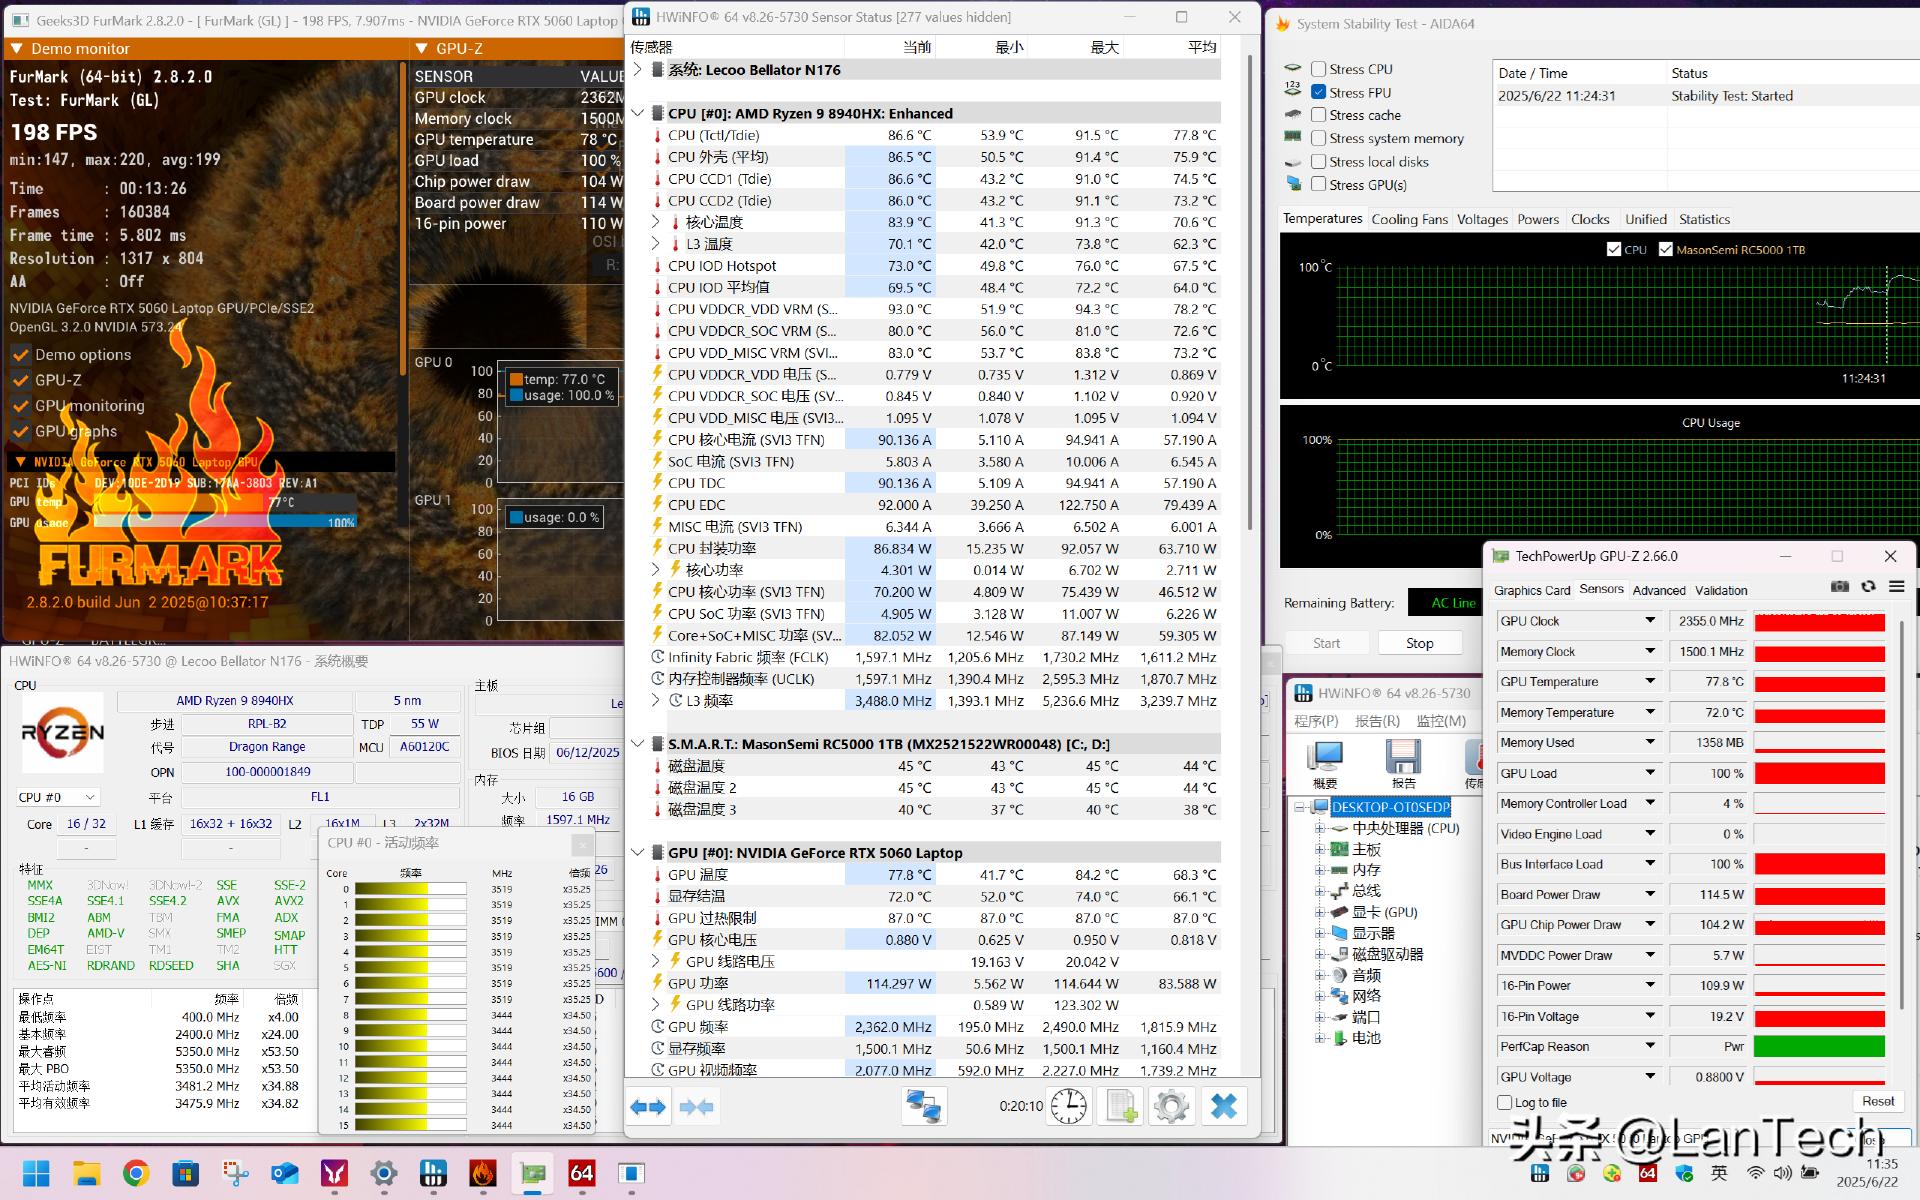The image size is (1920, 1200).
Task: Expand 系统: Lecoo Bellator N176 group
Action: coord(638,69)
